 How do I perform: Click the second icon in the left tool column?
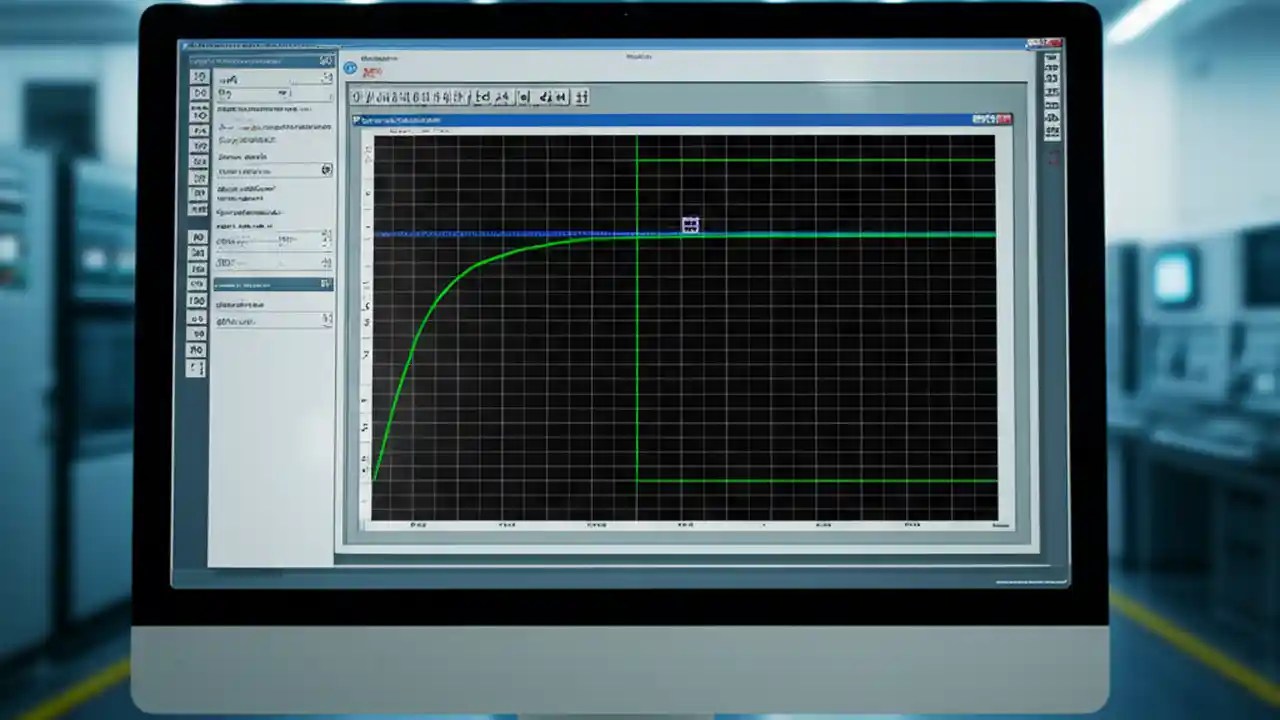click(197, 93)
